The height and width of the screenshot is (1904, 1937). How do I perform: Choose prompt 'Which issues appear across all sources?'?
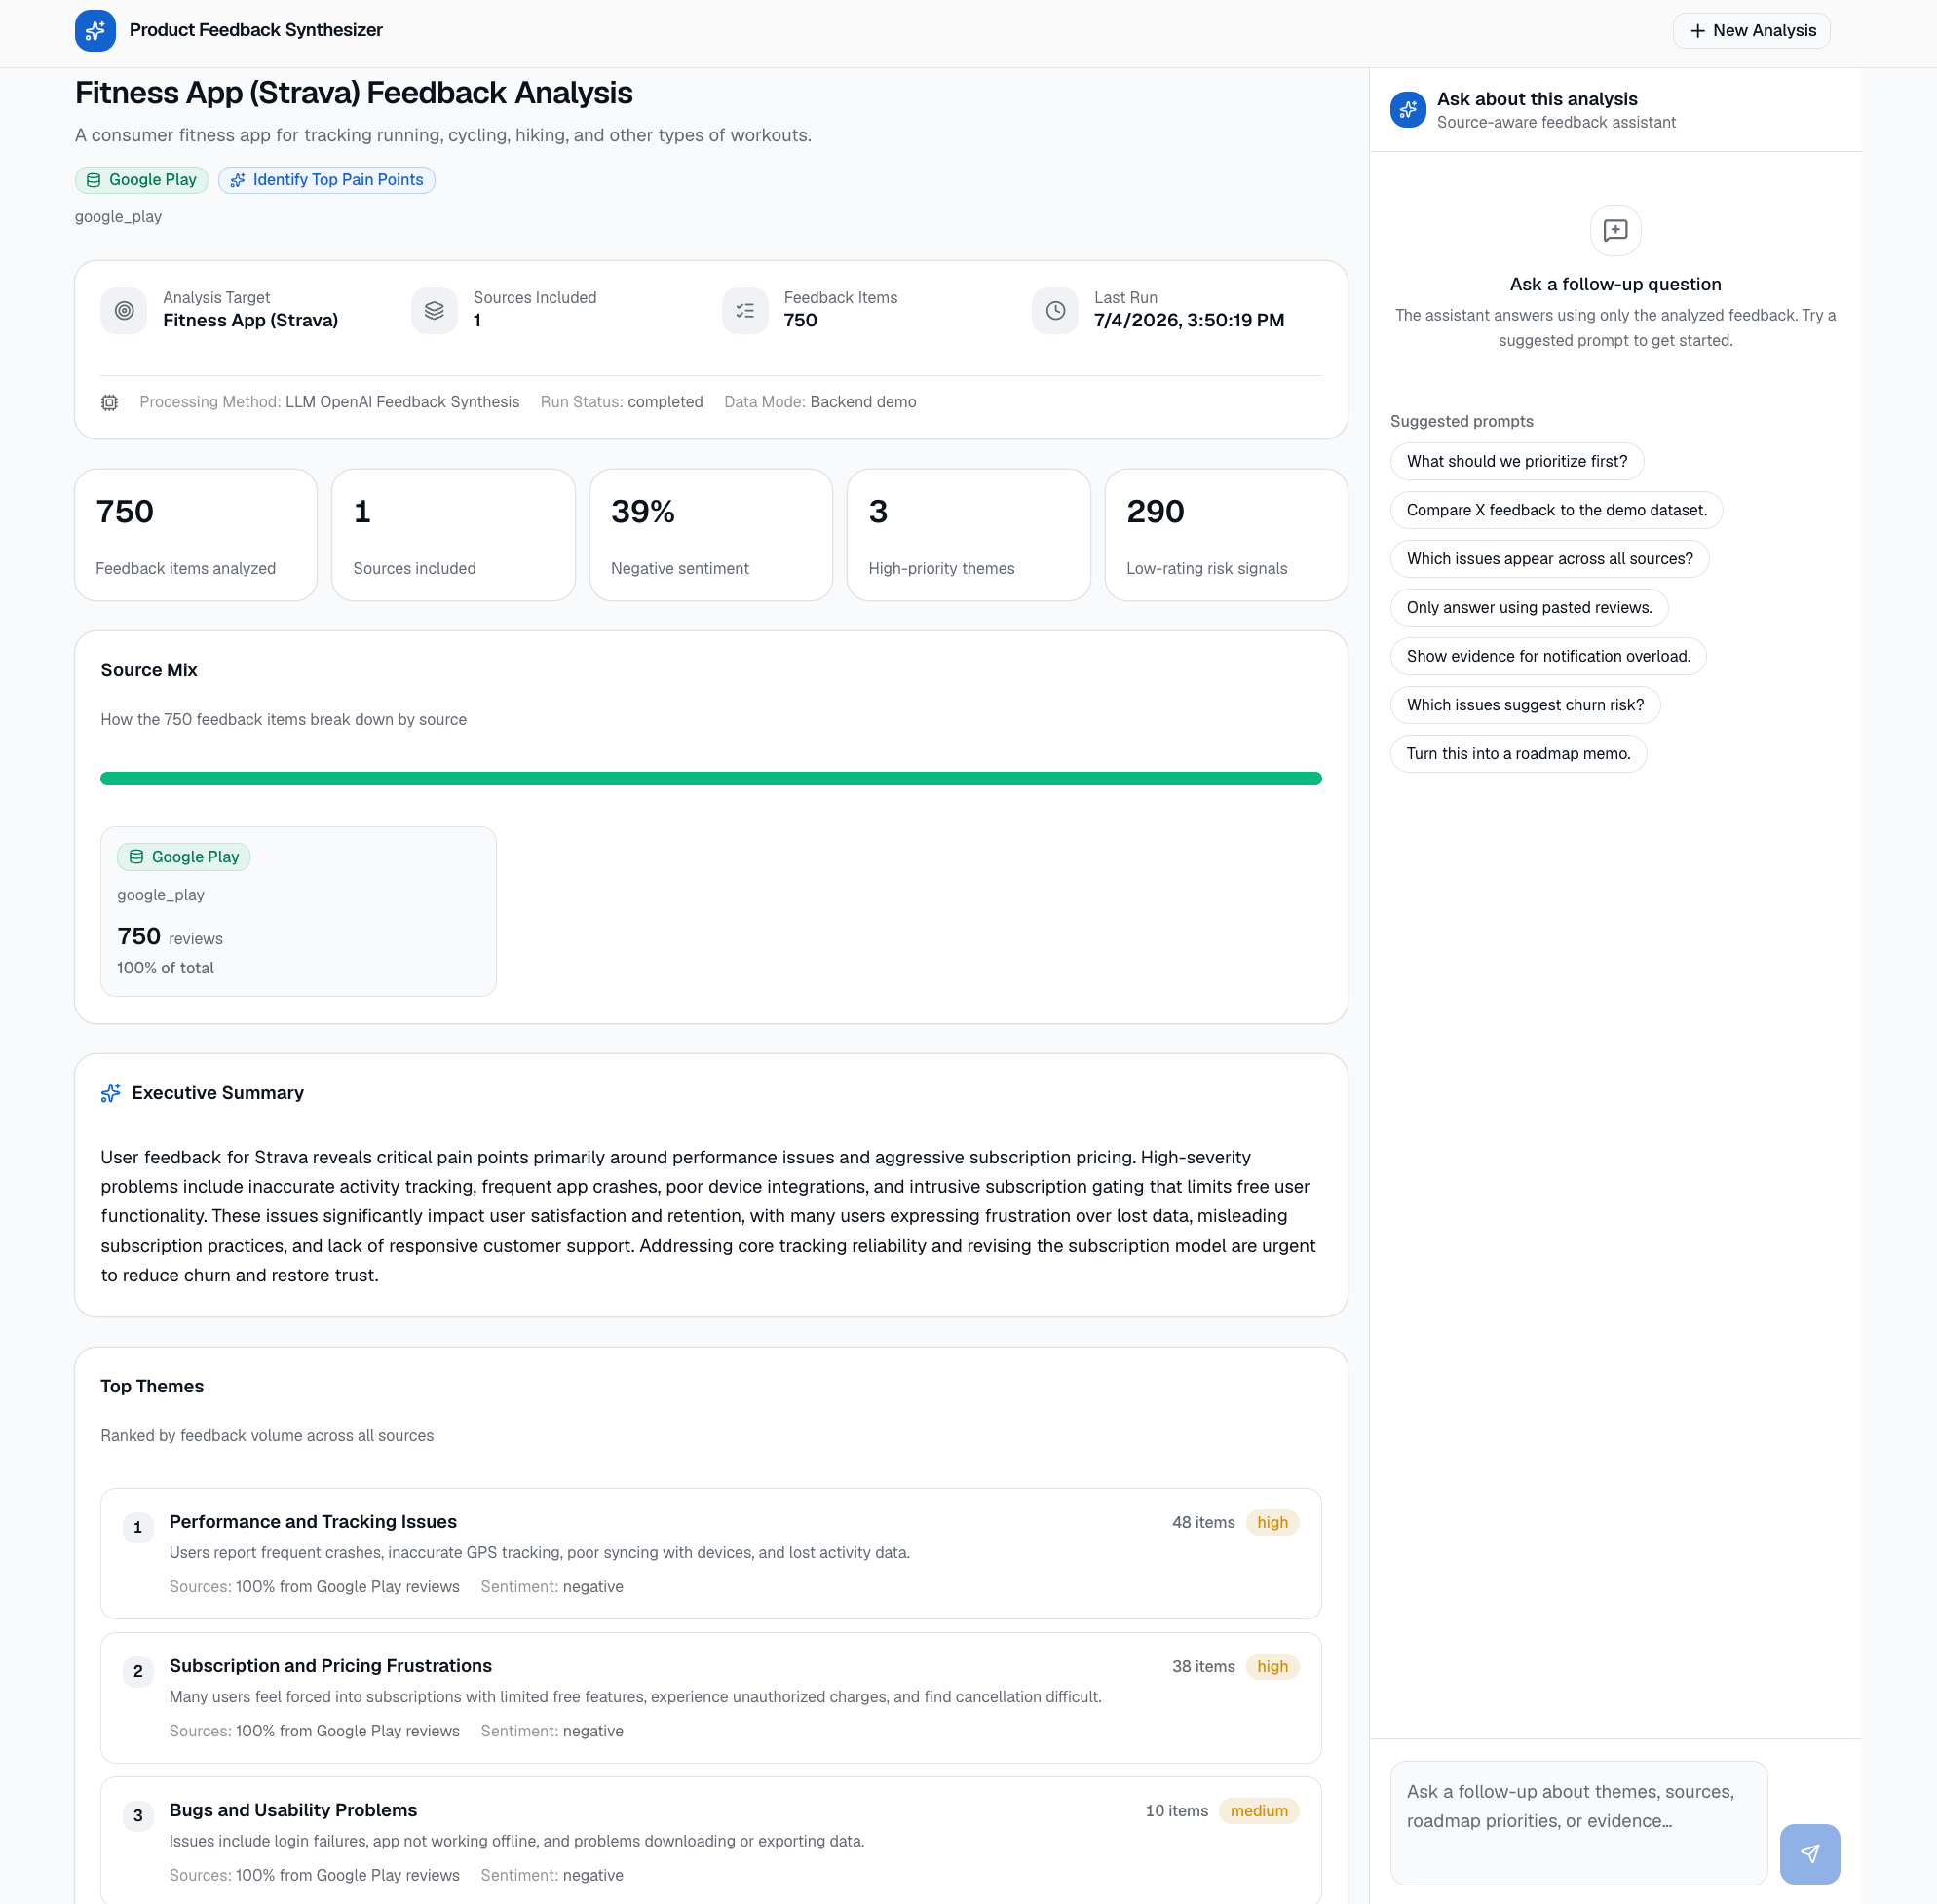1549,559
